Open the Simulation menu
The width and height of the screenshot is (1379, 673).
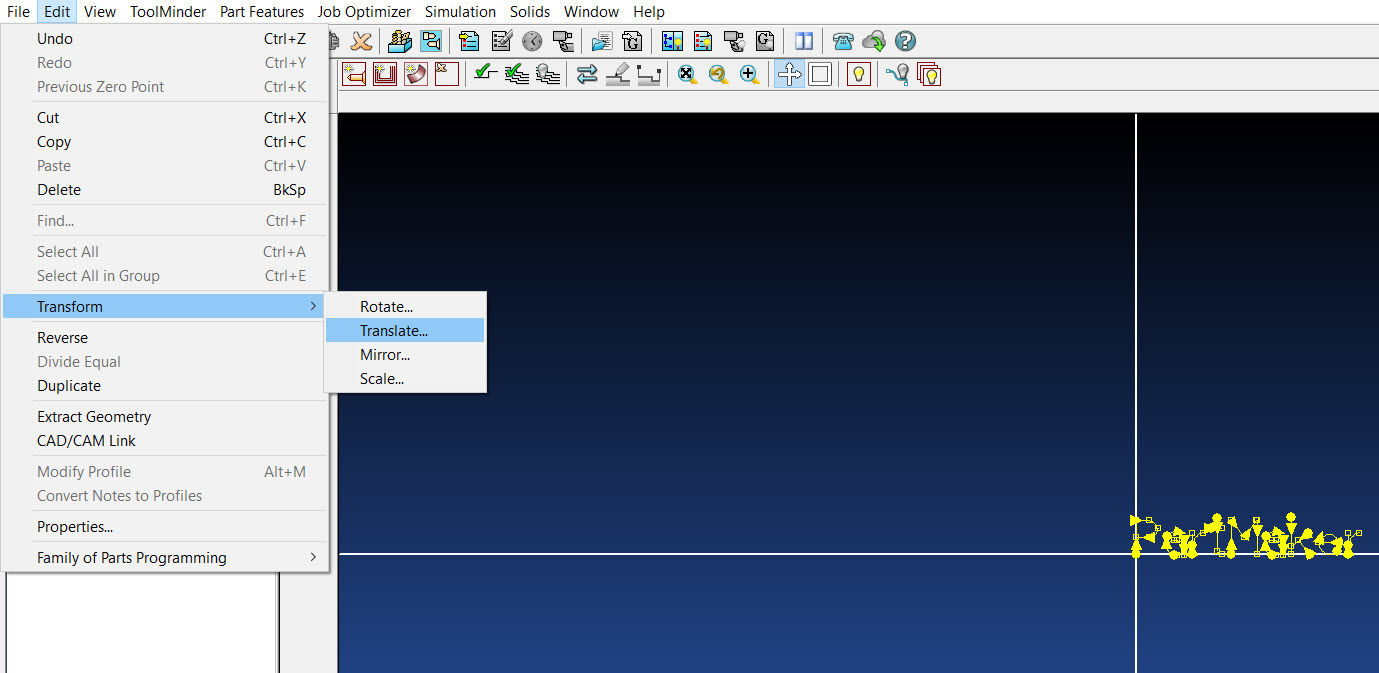(x=460, y=11)
